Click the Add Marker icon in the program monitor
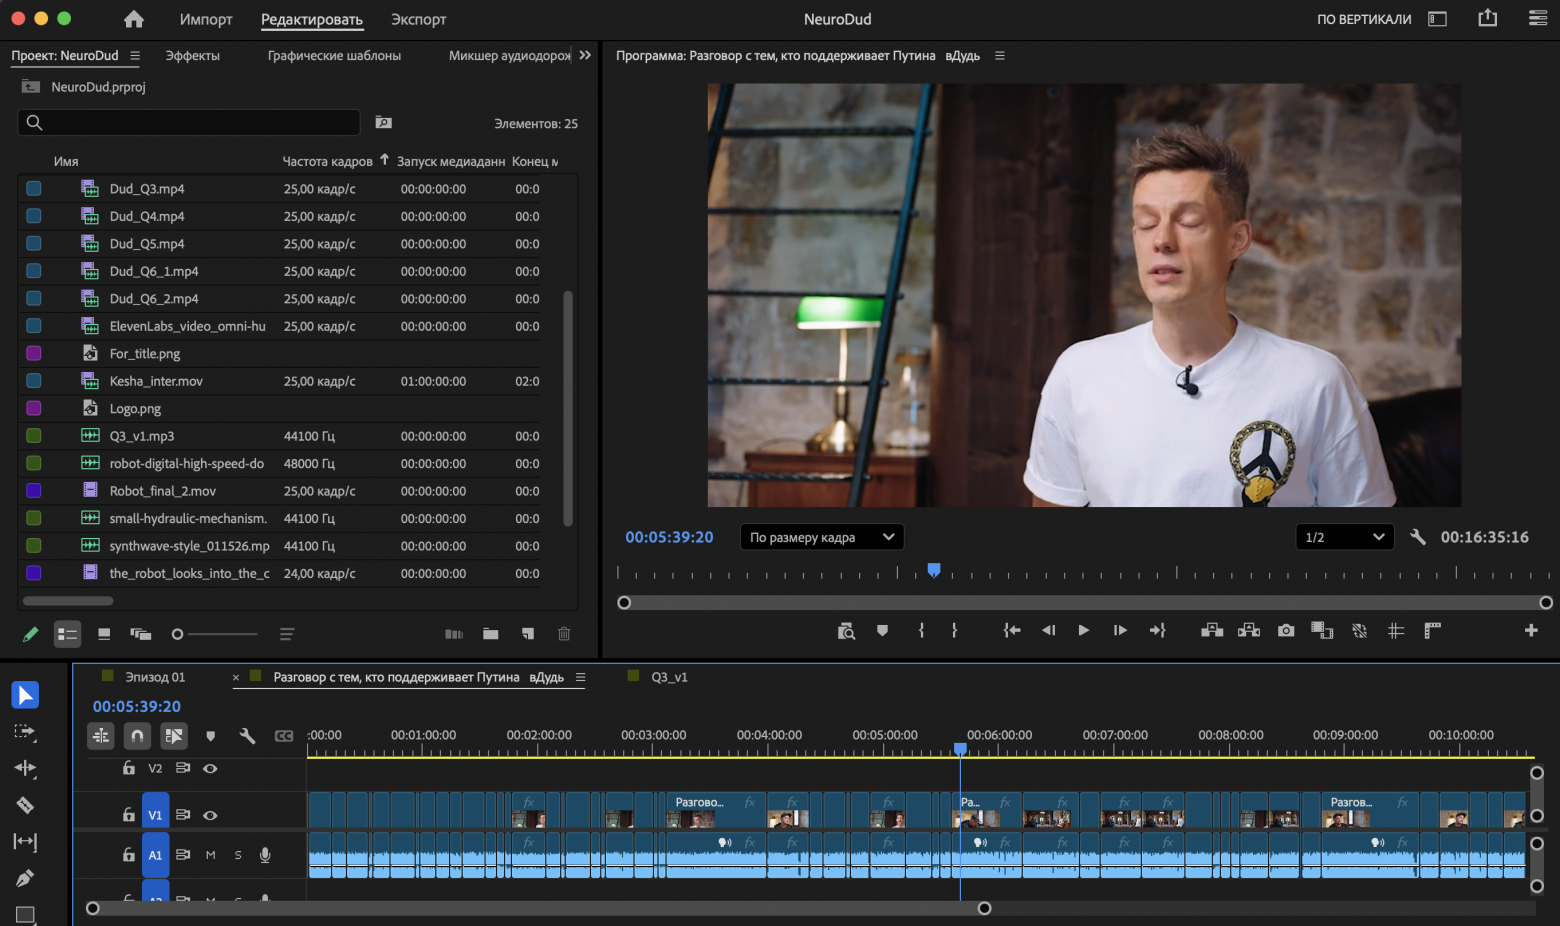The height and width of the screenshot is (926, 1560). click(x=882, y=631)
